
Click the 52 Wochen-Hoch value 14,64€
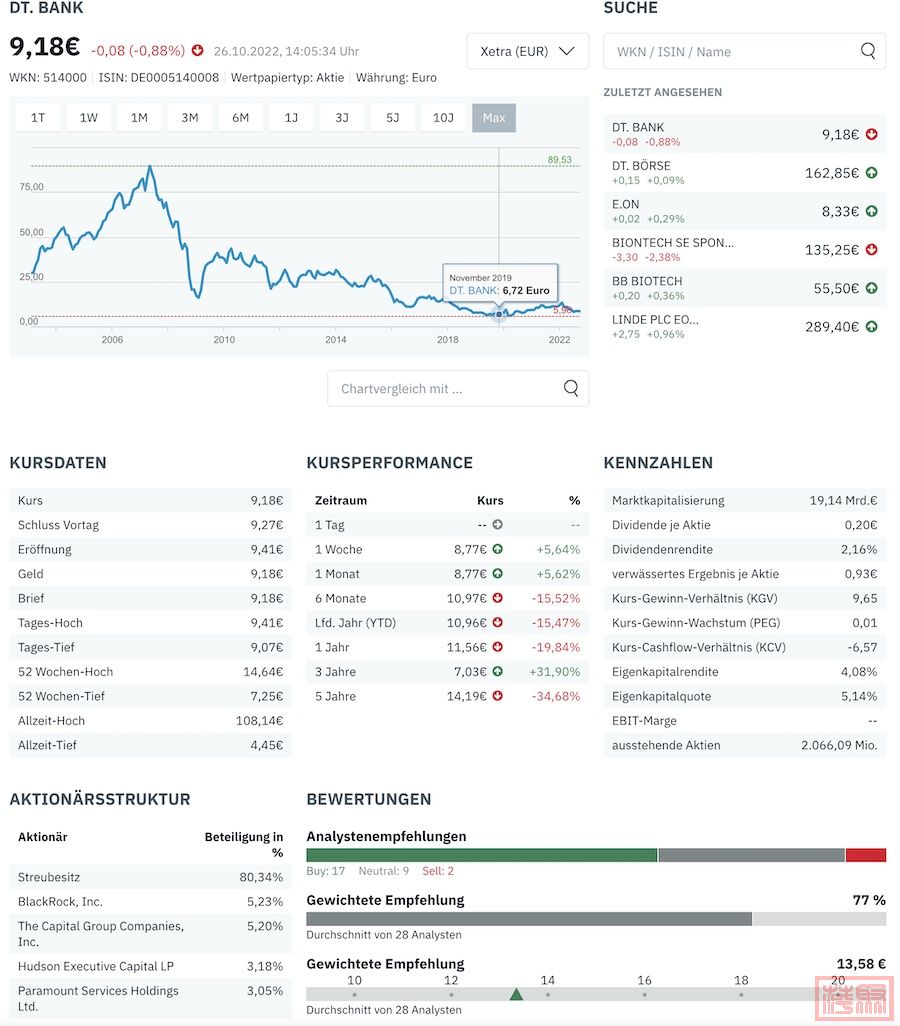(x=263, y=672)
